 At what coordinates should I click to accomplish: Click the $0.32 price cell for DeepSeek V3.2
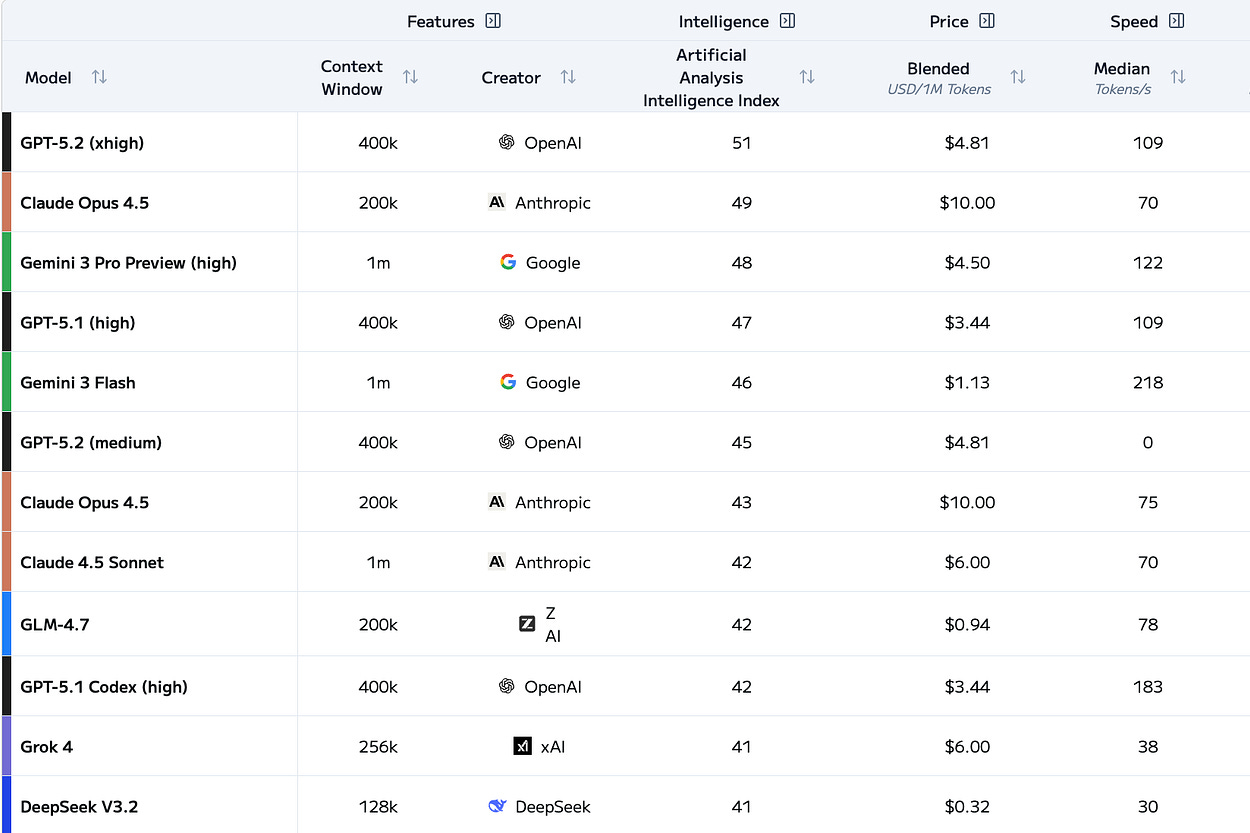point(967,806)
